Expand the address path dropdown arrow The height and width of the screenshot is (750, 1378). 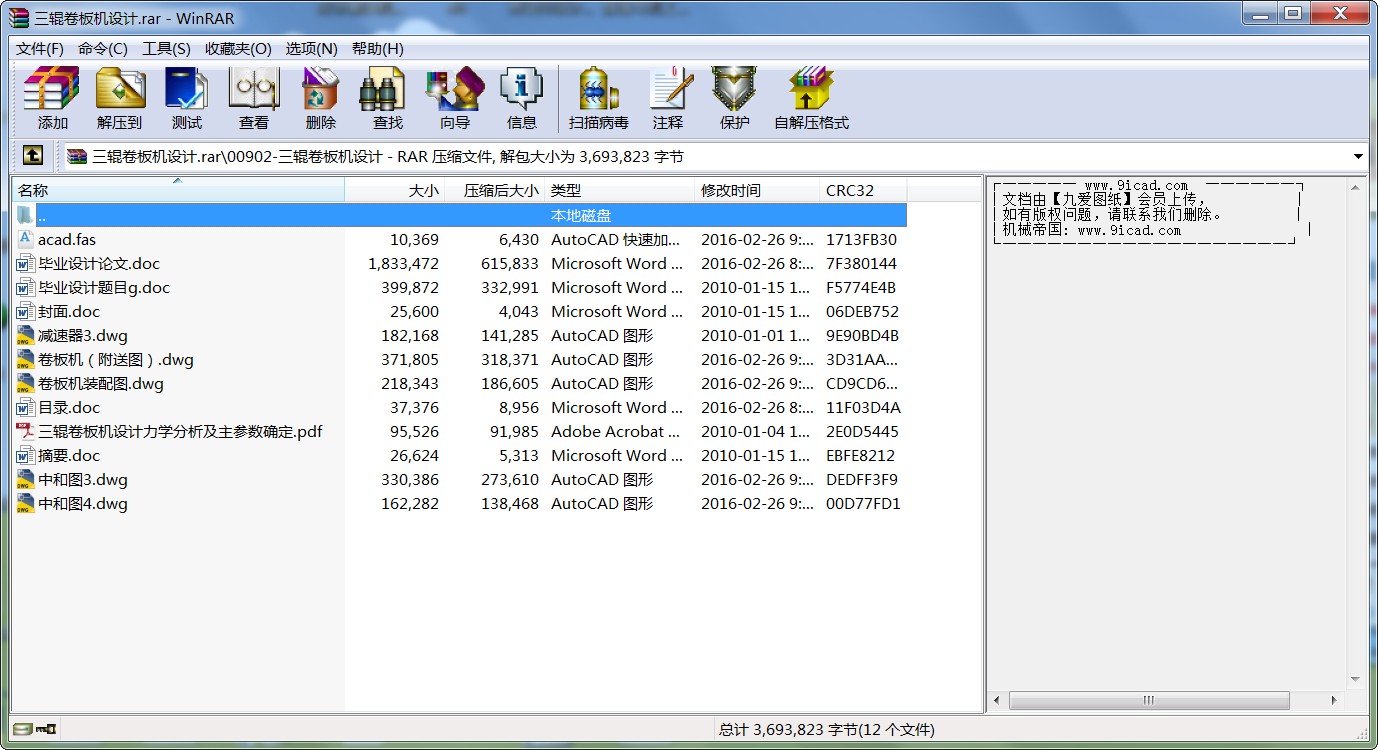click(1358, 157)
